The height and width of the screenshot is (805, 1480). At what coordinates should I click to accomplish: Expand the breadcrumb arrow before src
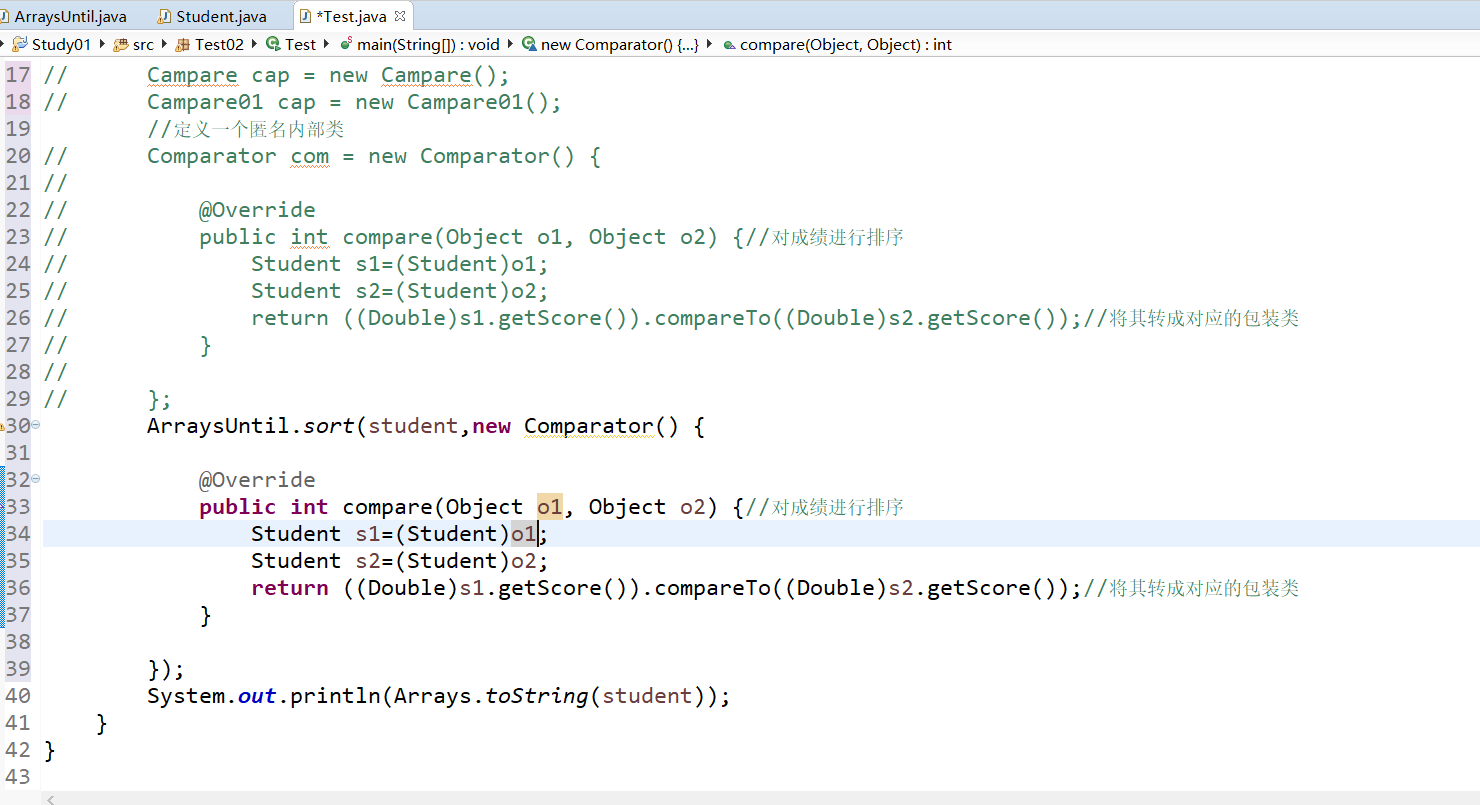pos(103,44)
